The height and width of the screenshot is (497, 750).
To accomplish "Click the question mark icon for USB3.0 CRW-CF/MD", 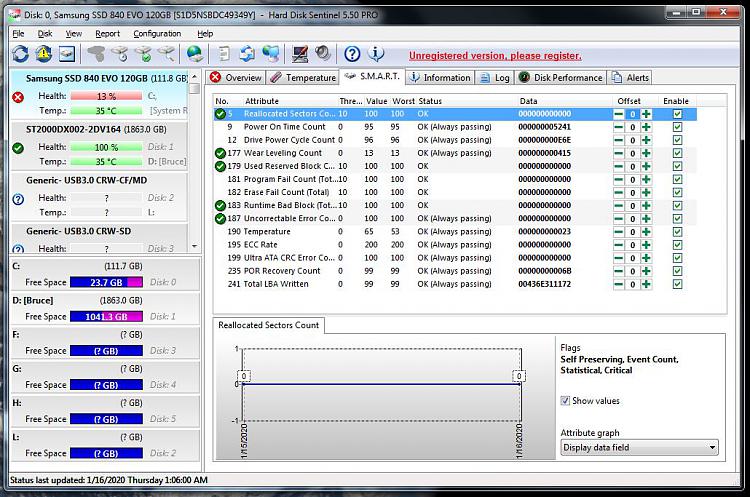I will click(x=18, y=199).
